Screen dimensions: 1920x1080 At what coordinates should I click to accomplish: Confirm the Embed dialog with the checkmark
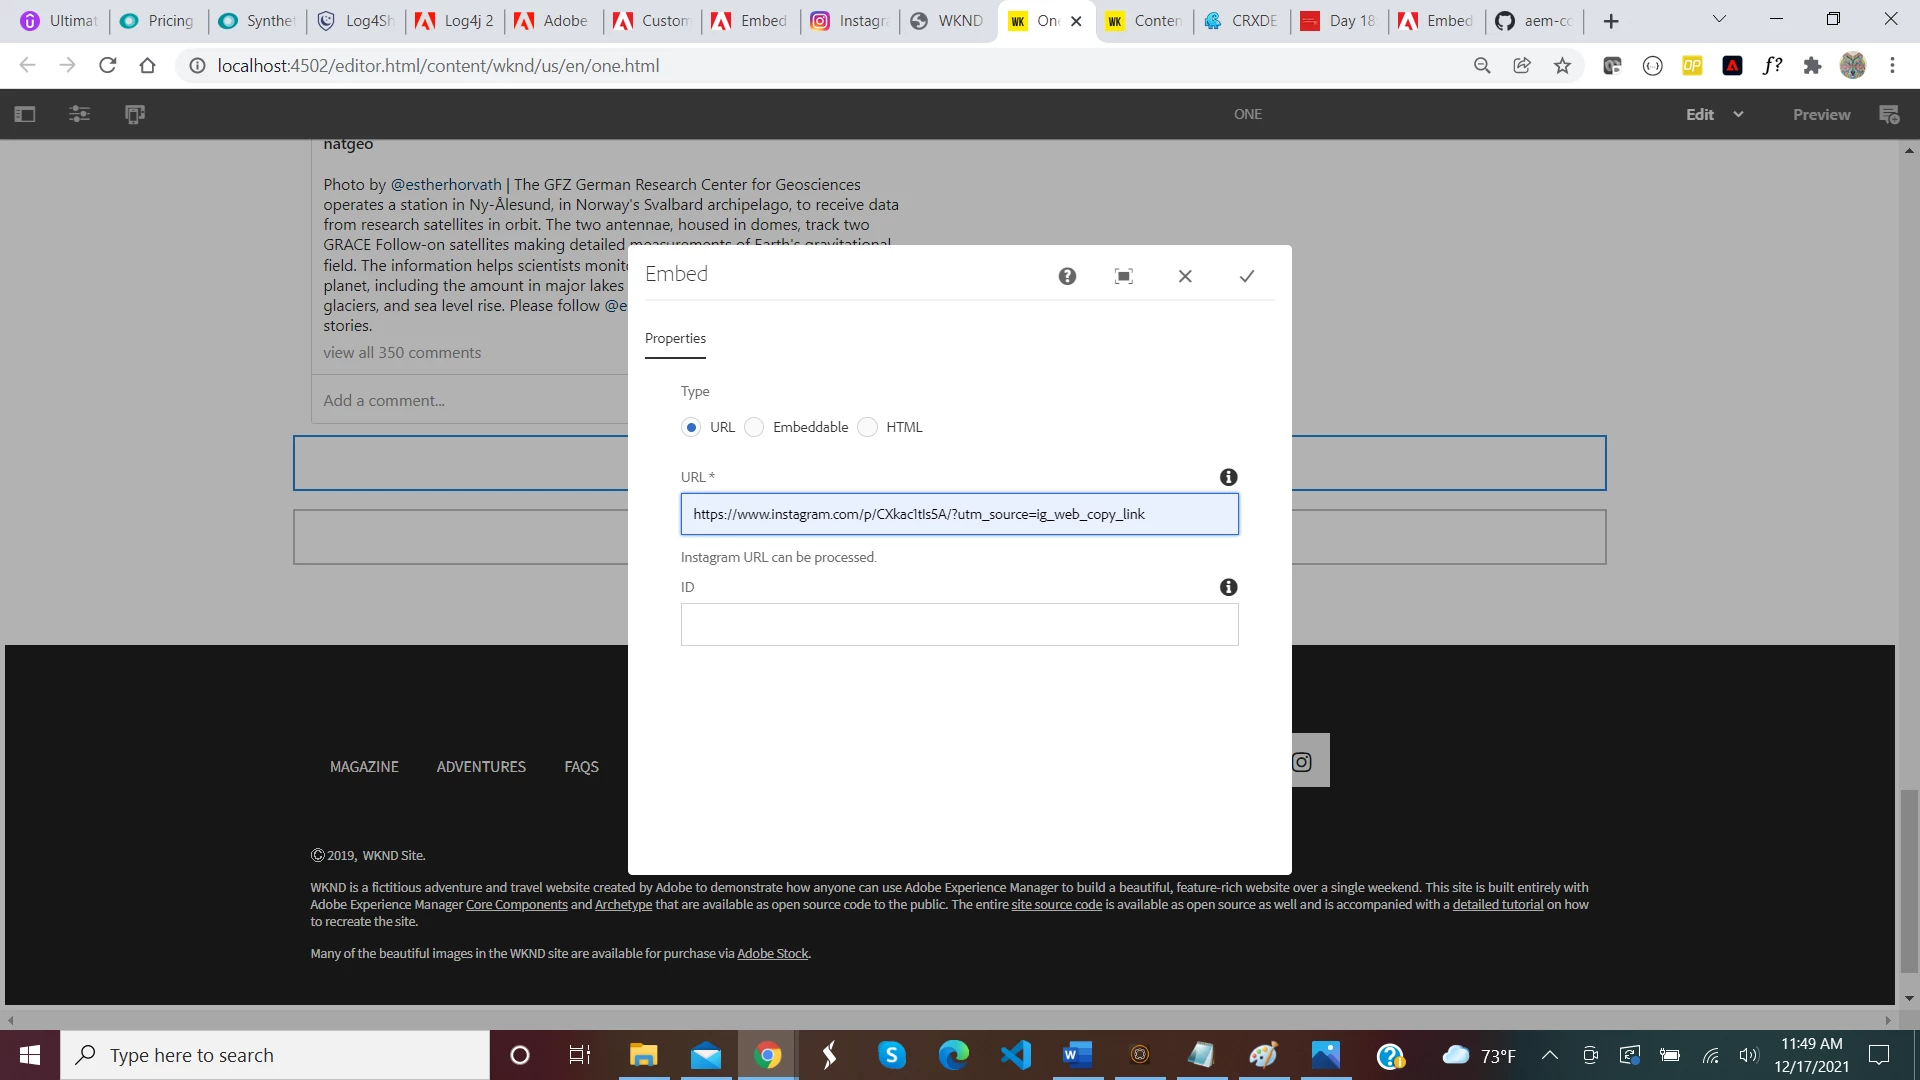click(1247, 276)
